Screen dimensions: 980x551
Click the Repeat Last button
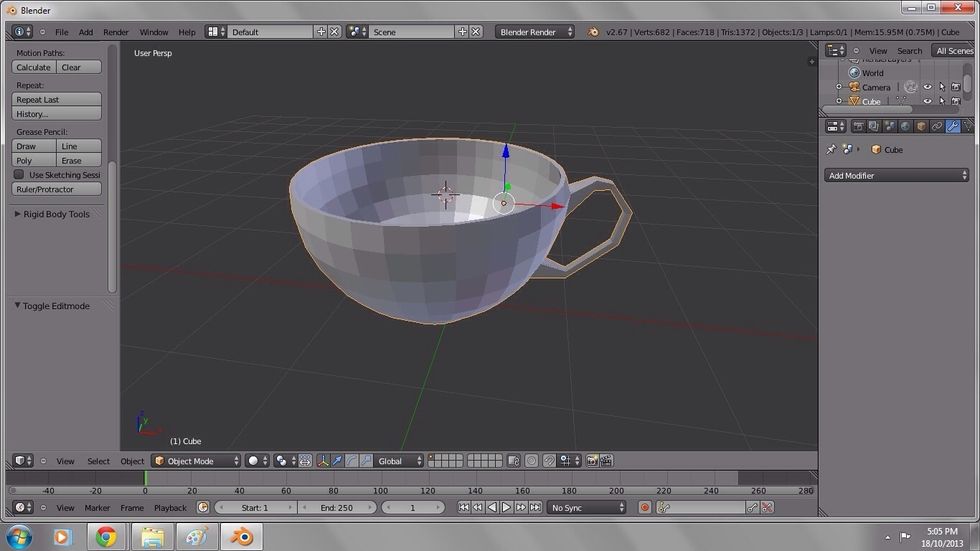tap(57, 100)
